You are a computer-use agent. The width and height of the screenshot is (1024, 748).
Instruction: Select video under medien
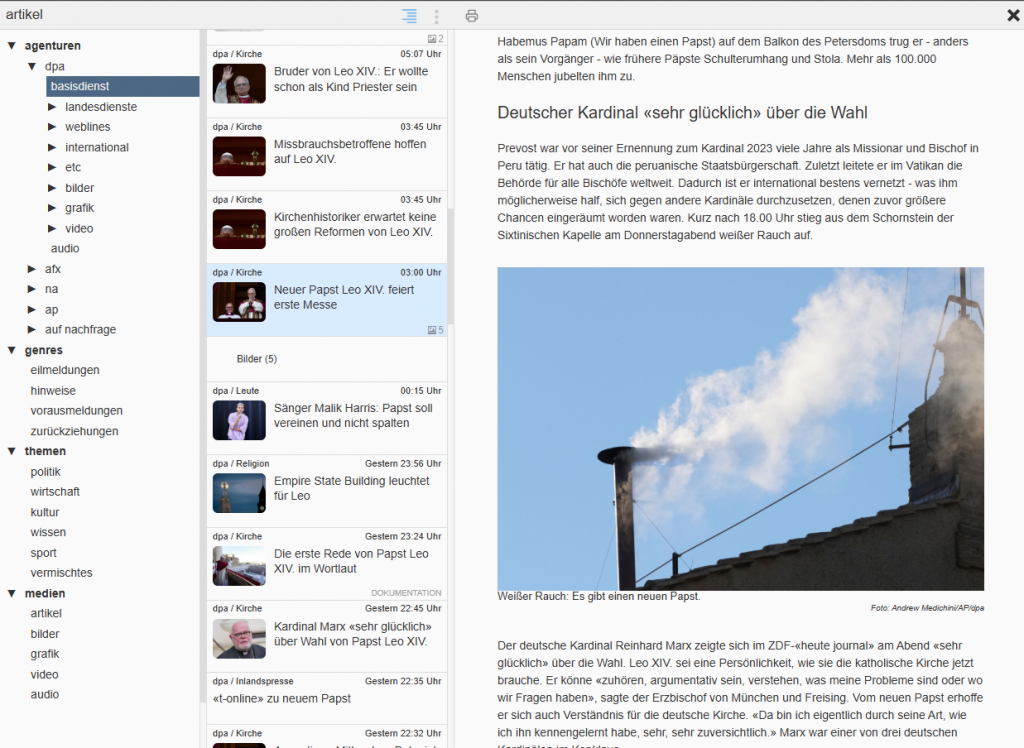pyautogui.click(x=44, y=674)
